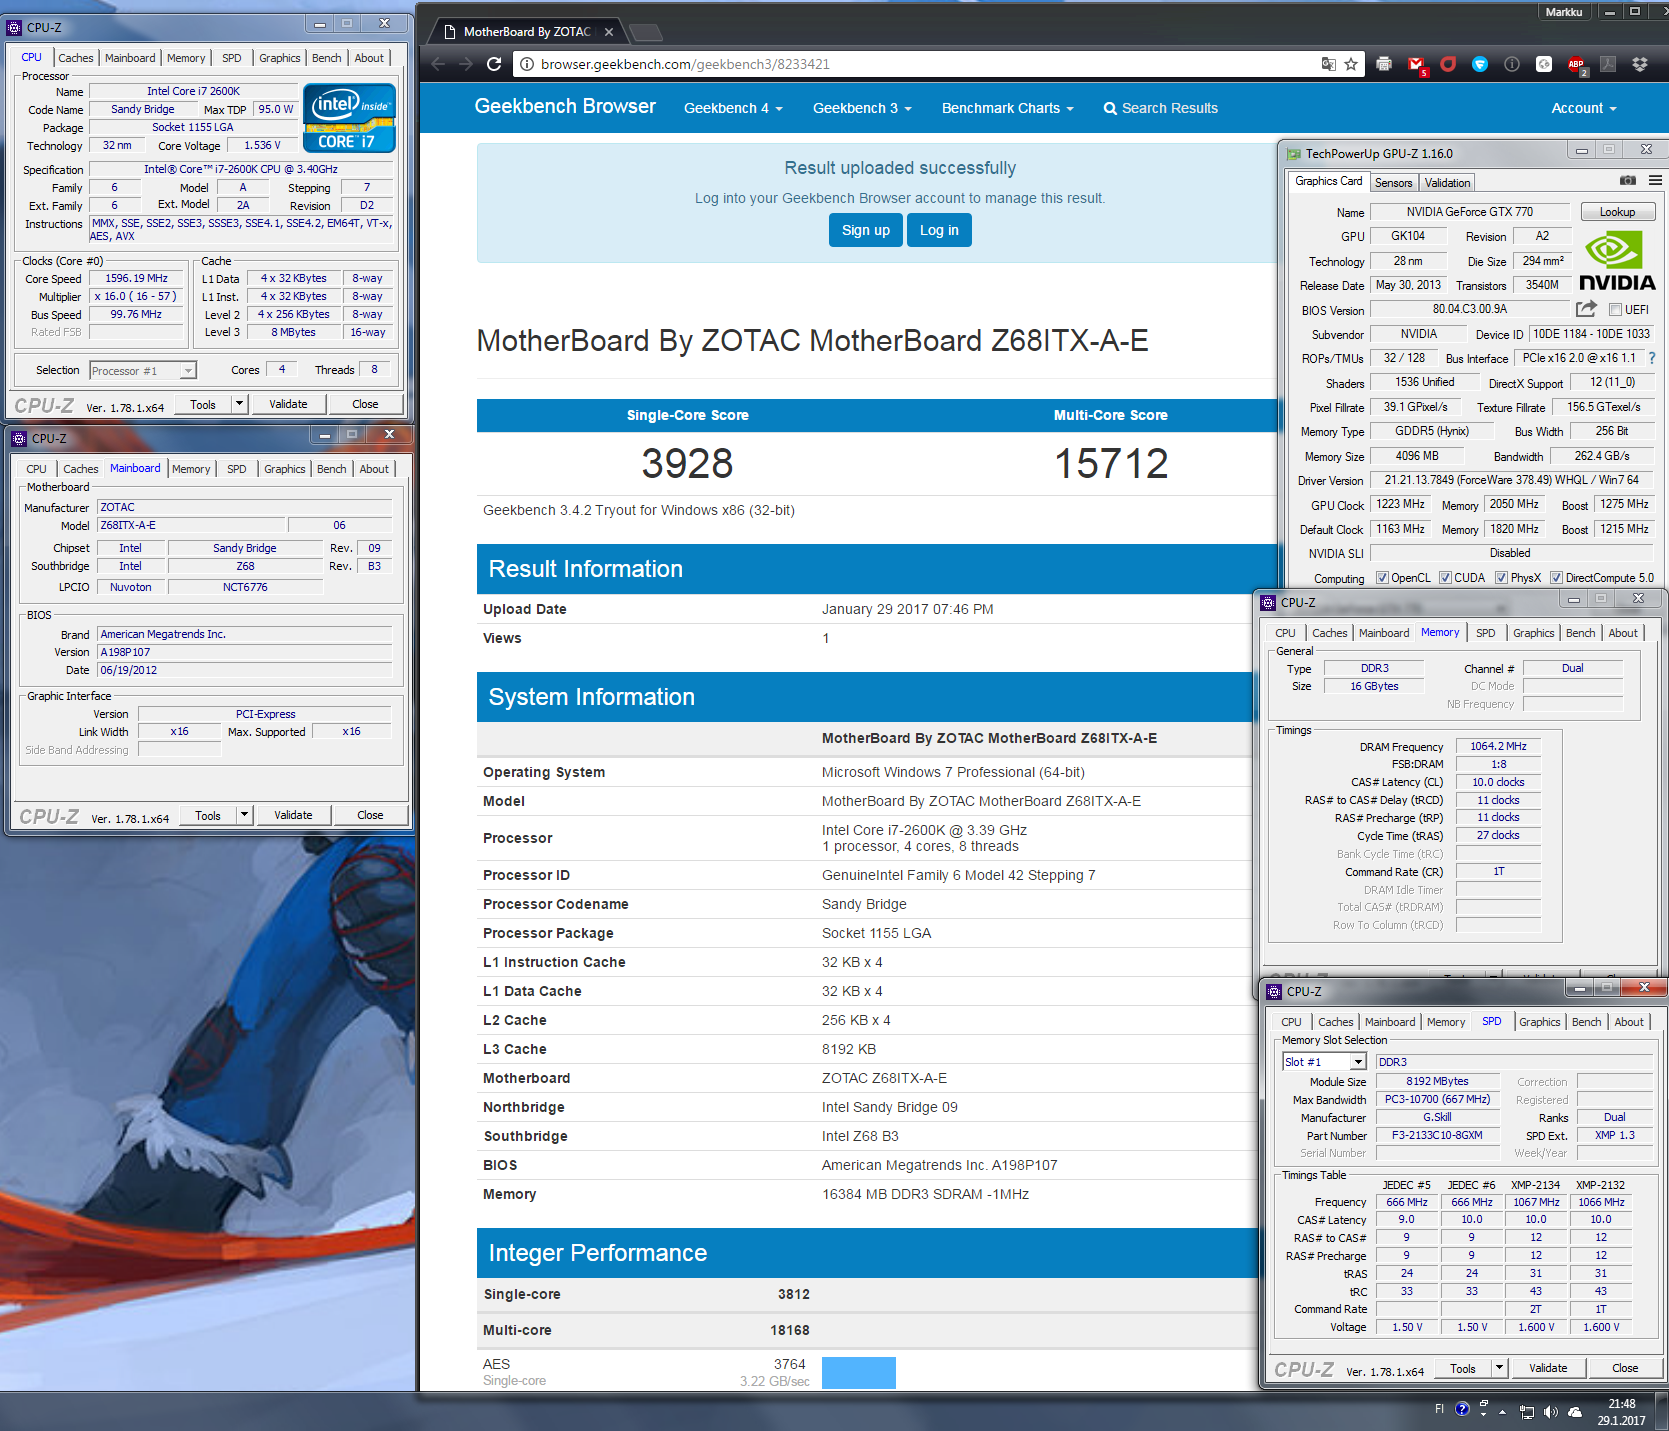
Task: Click the Show desktop button
Action: coord(1662,1412)
